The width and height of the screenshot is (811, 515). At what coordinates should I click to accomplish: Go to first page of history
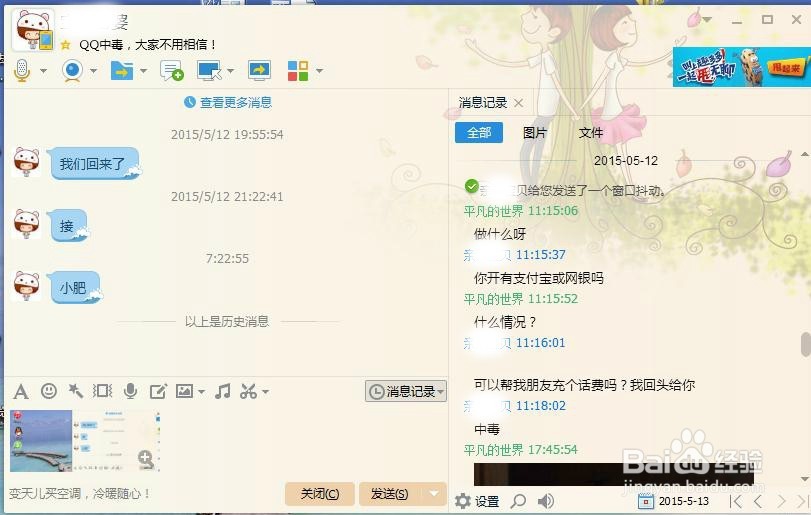(x=735, y=501)
